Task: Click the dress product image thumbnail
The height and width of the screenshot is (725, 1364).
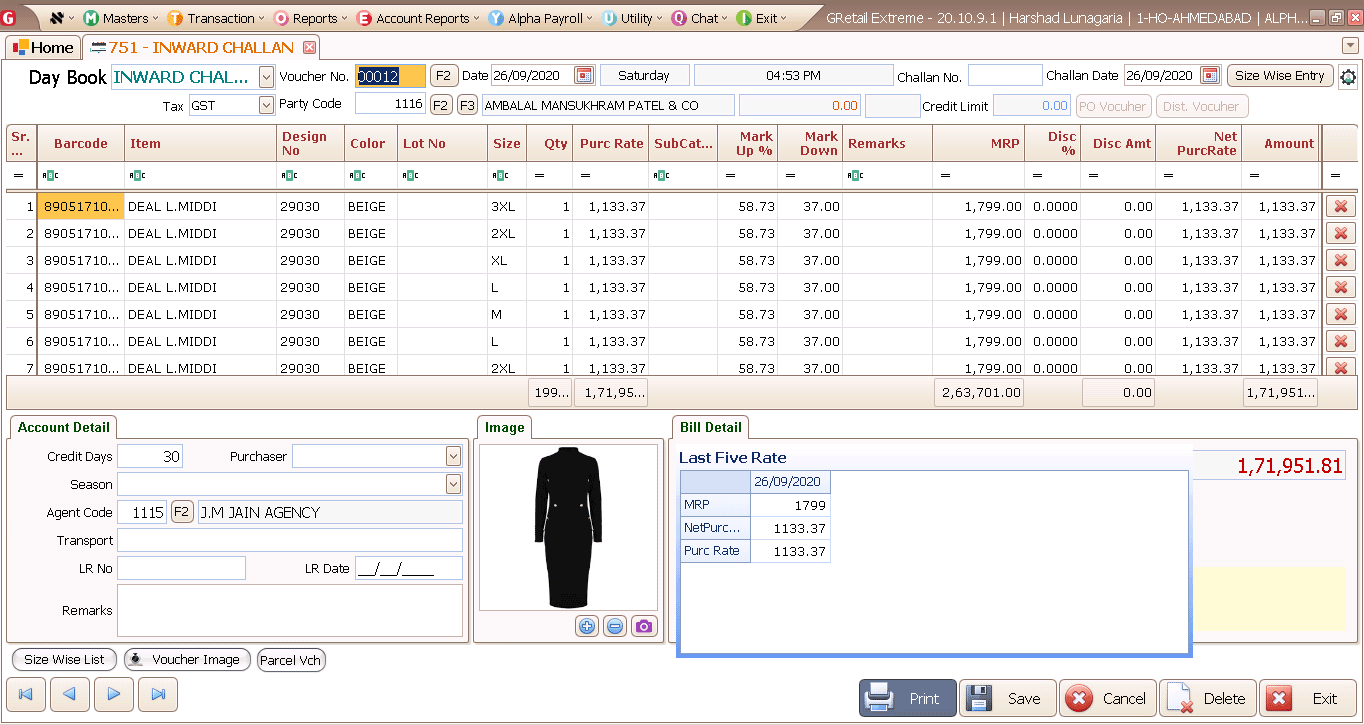Action: pos(570,527)
